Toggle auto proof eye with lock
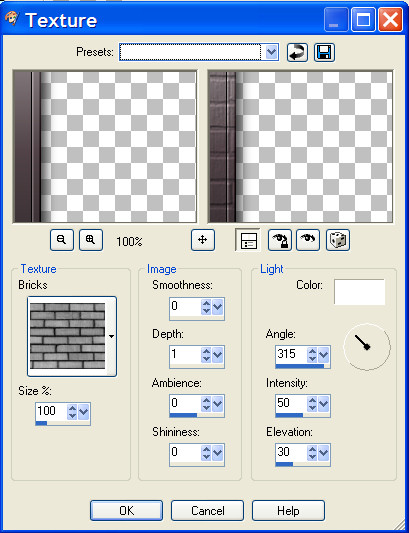Viewport: 409px width, 533px height. pos(279,240)
